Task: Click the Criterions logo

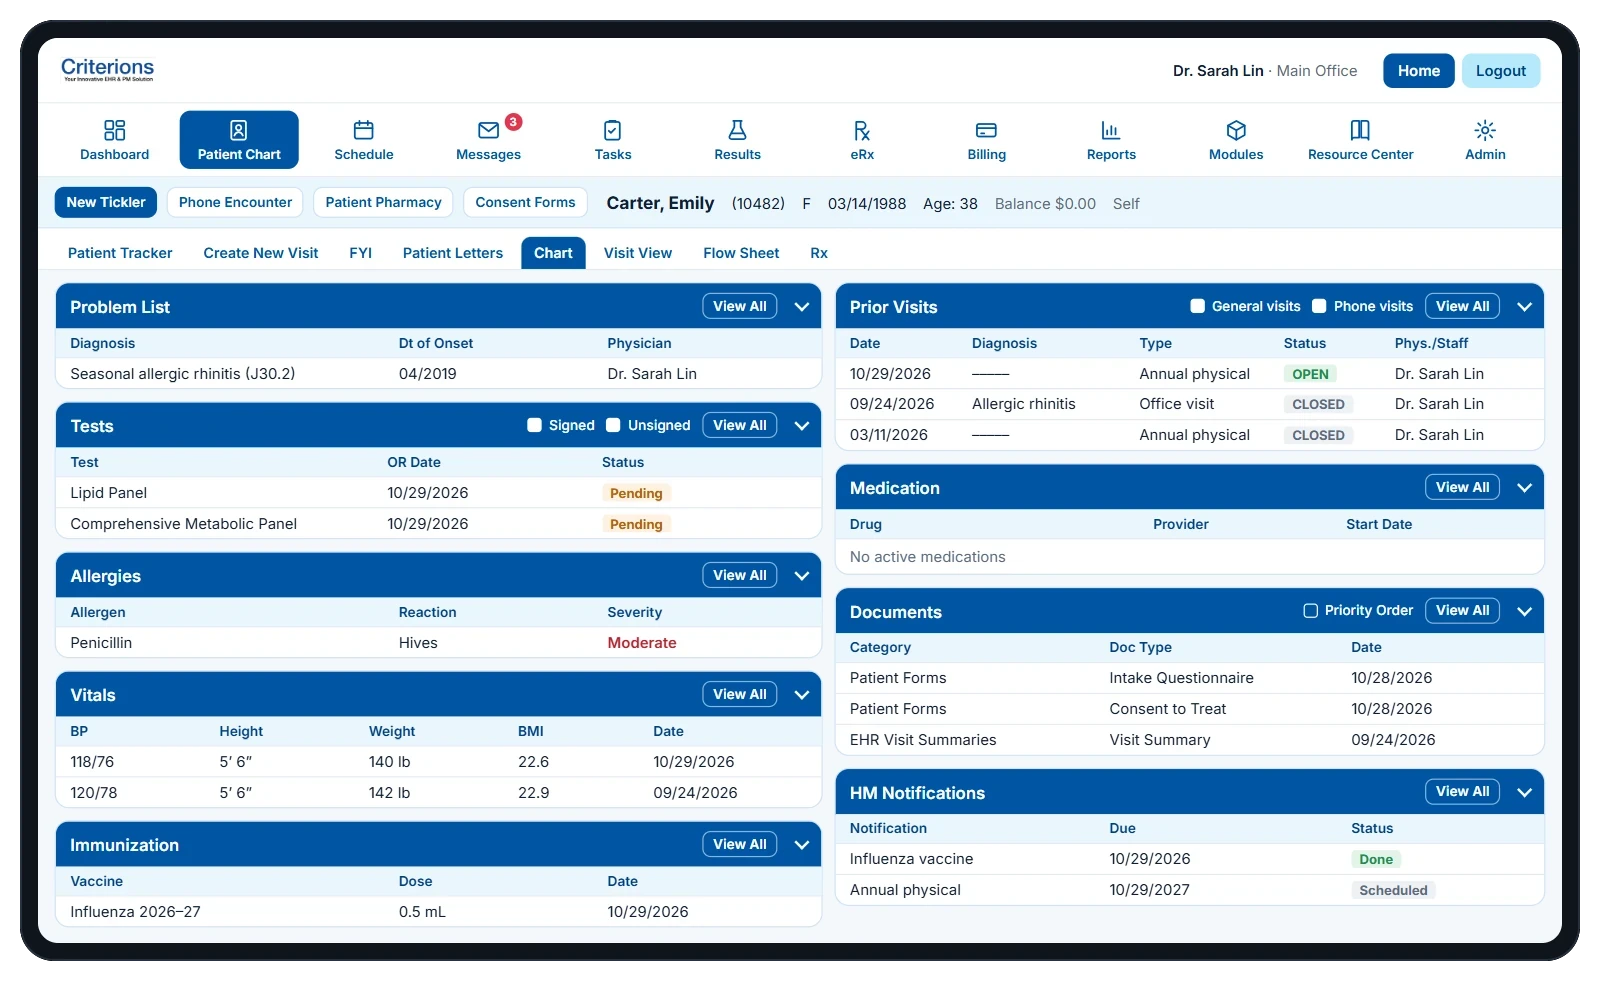Action: pos(108,69)
